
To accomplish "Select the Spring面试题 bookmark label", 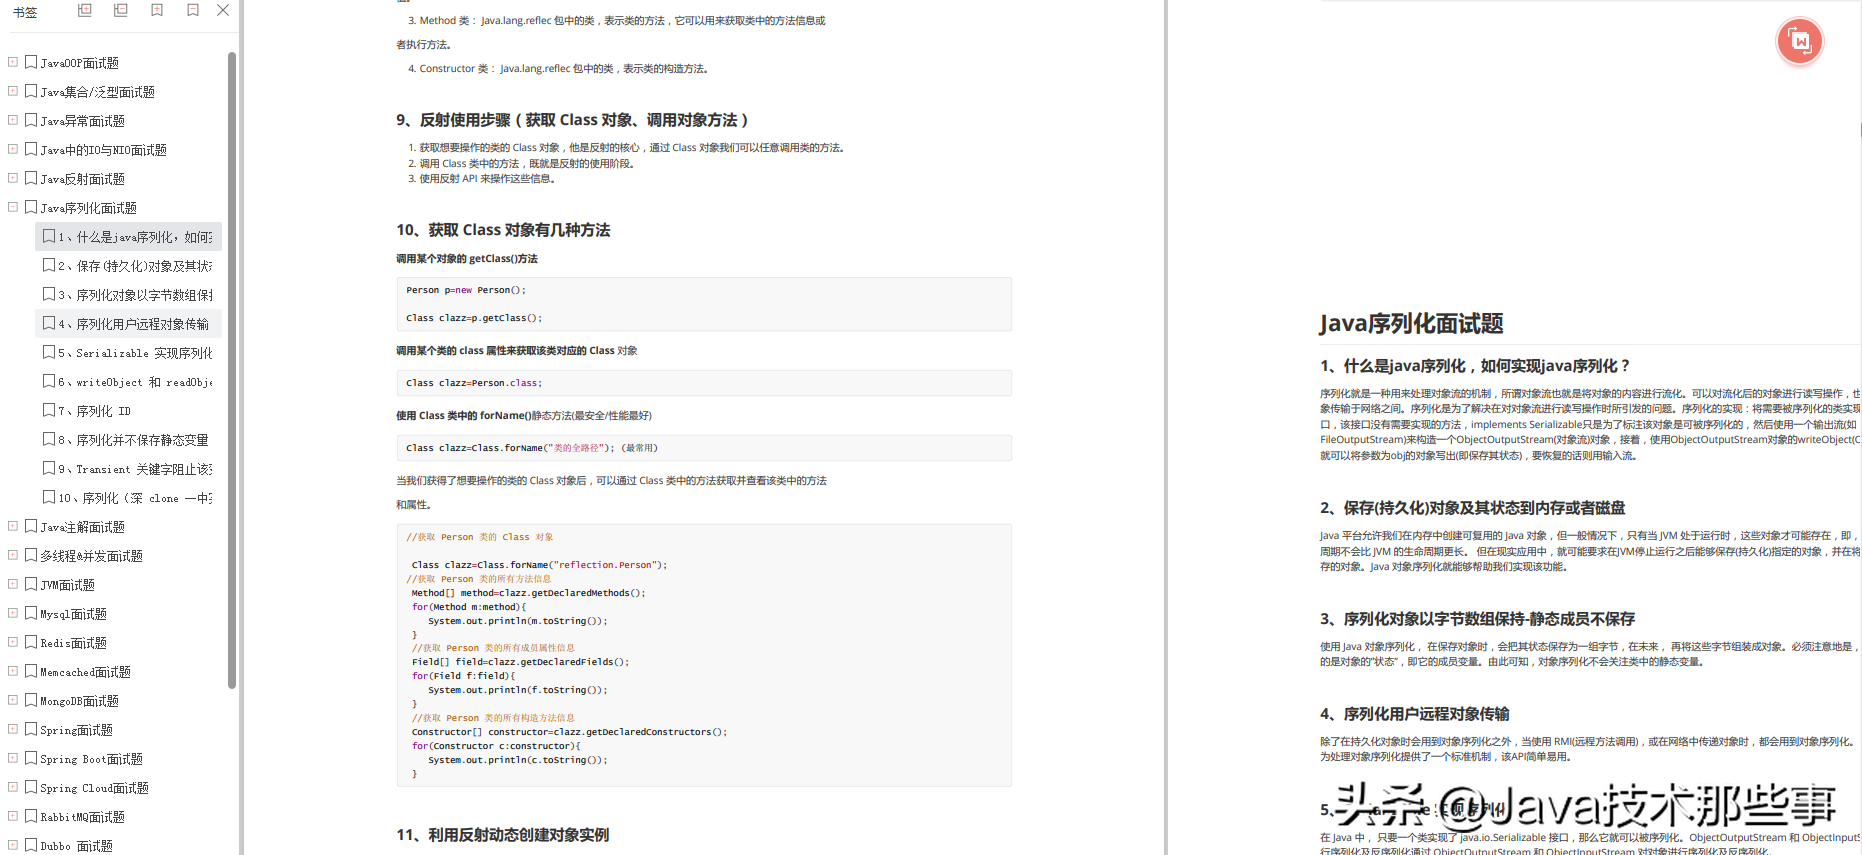I will coord(77,730).
